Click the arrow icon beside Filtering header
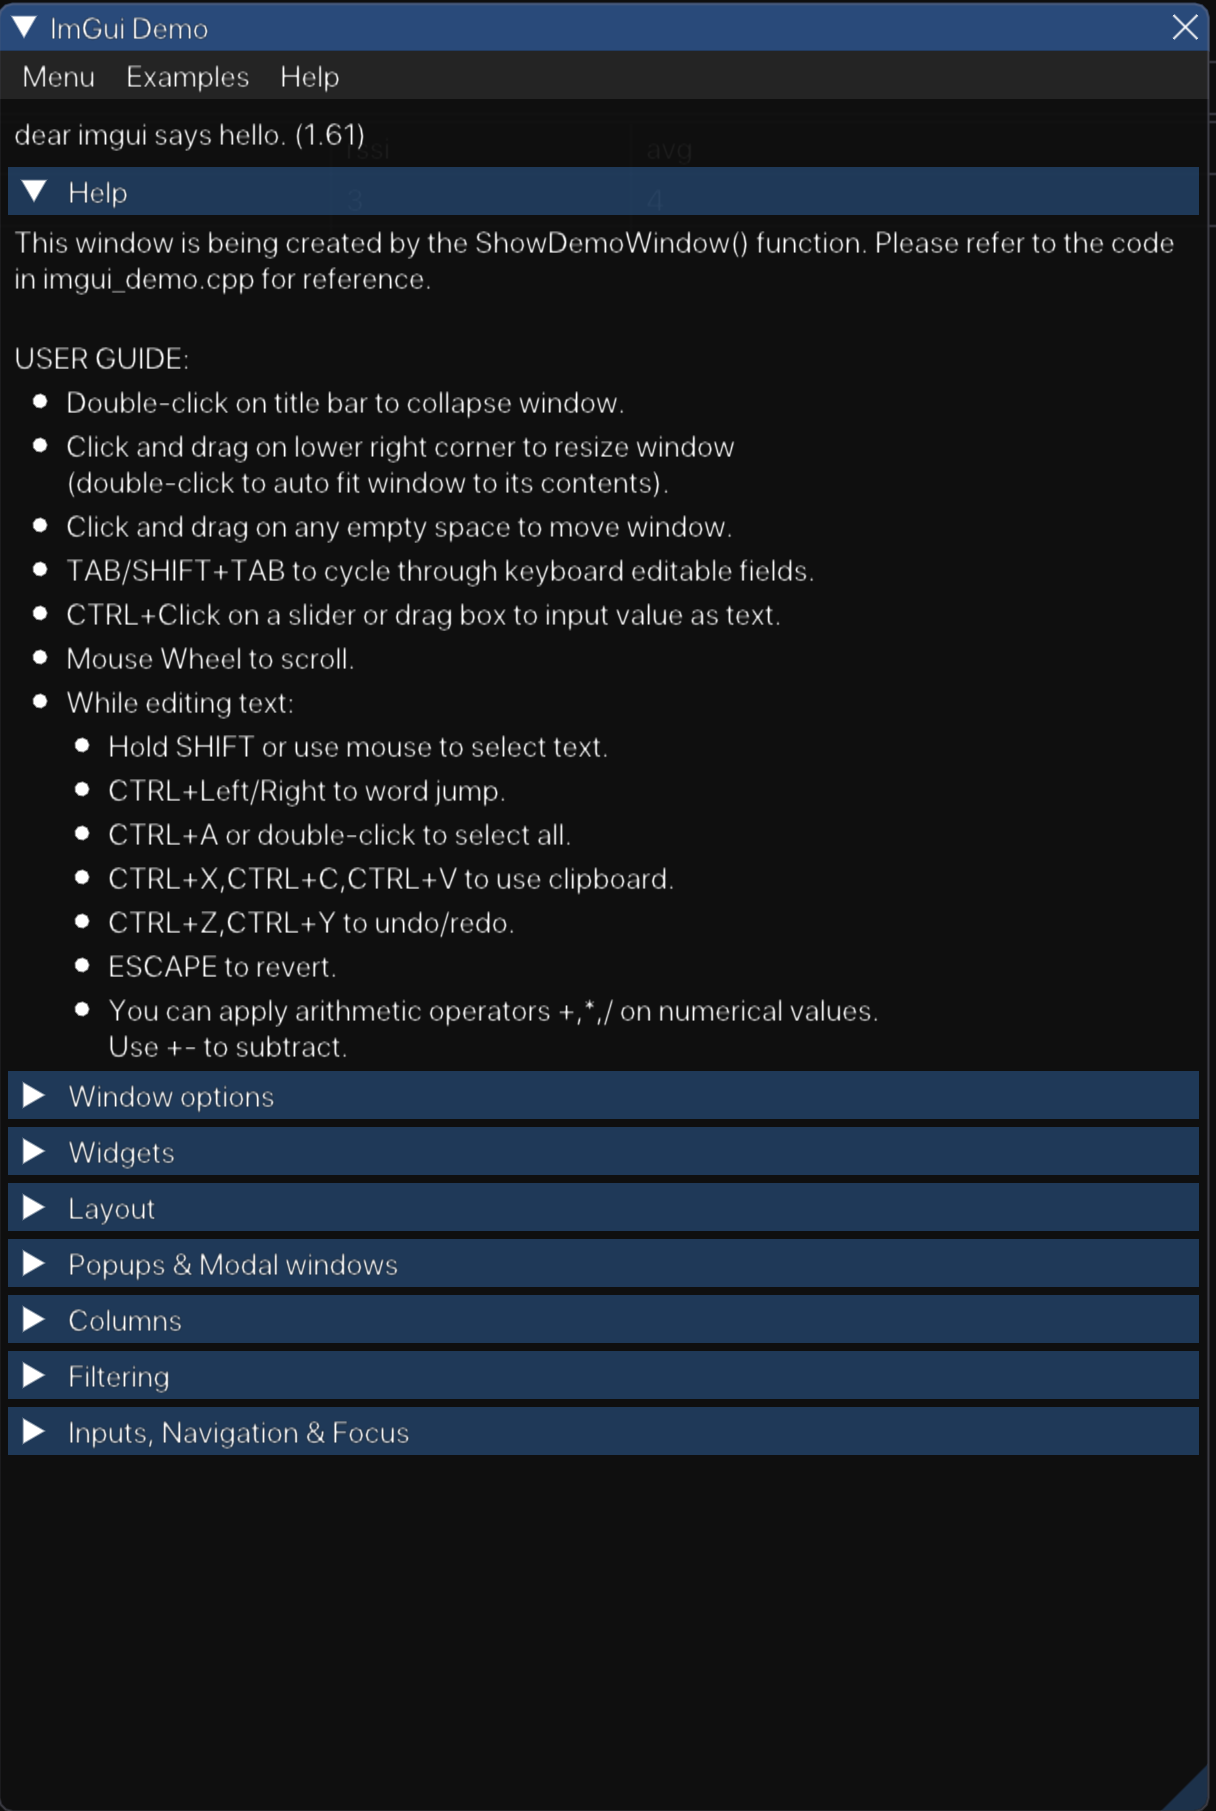The width and height of the screenshot is (1216, 1811). click(33, 1375)
